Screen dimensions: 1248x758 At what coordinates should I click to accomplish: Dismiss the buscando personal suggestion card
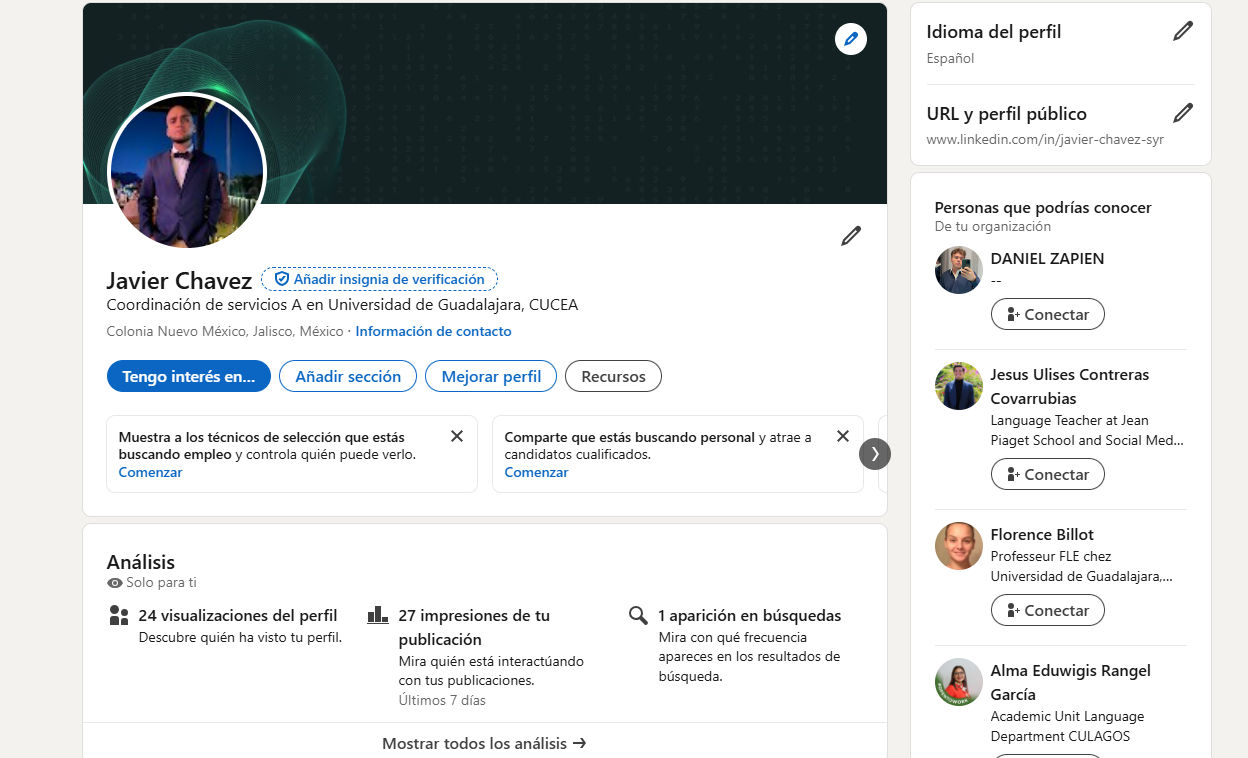(x=843, y=436)
